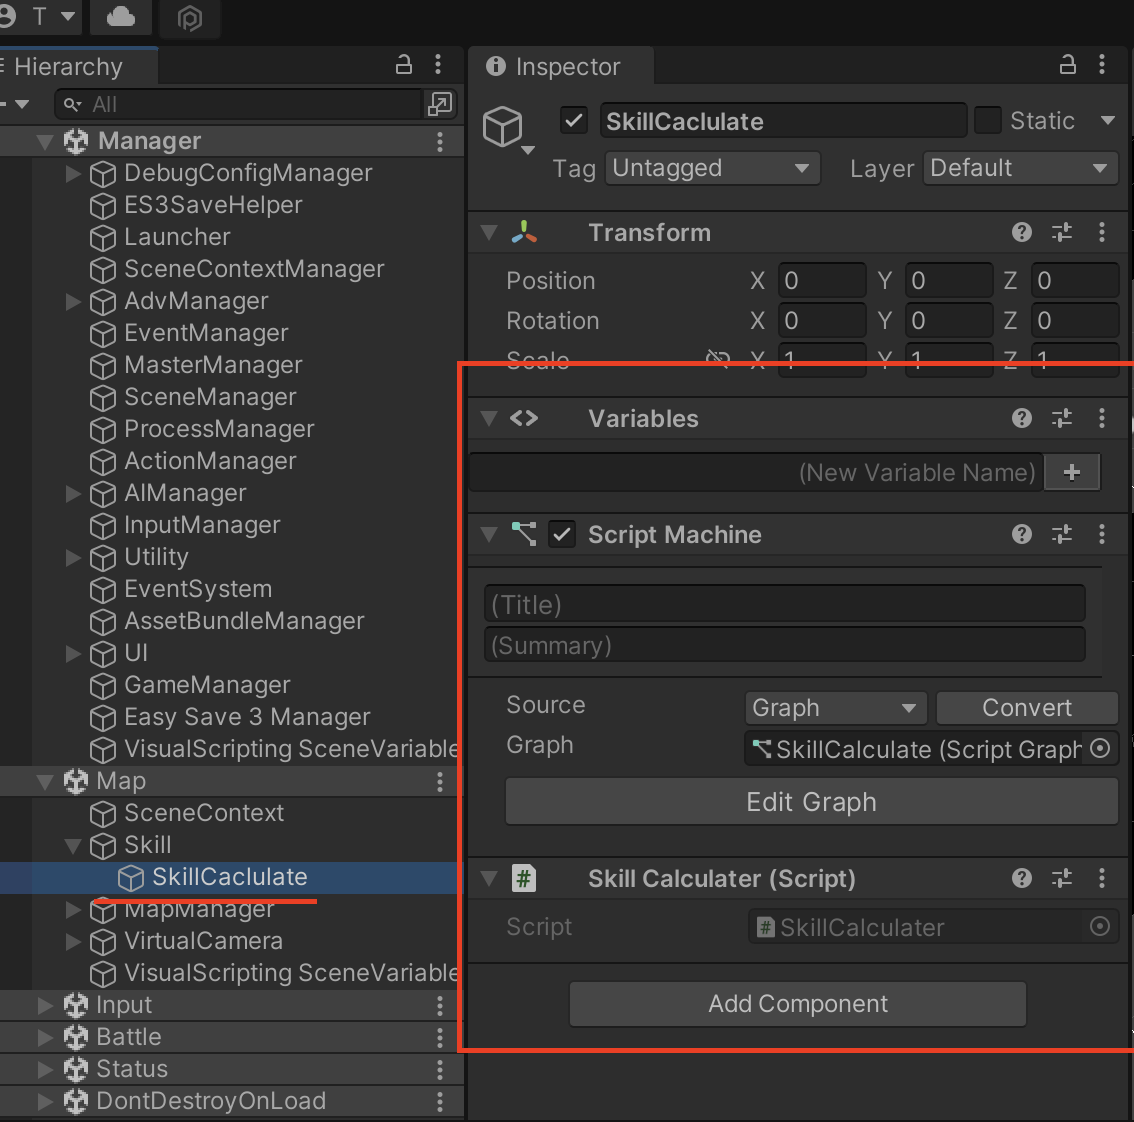The image size is (1134, 1122).
Task: Open Source dropdown set to Graph
Action: point(836,707)
